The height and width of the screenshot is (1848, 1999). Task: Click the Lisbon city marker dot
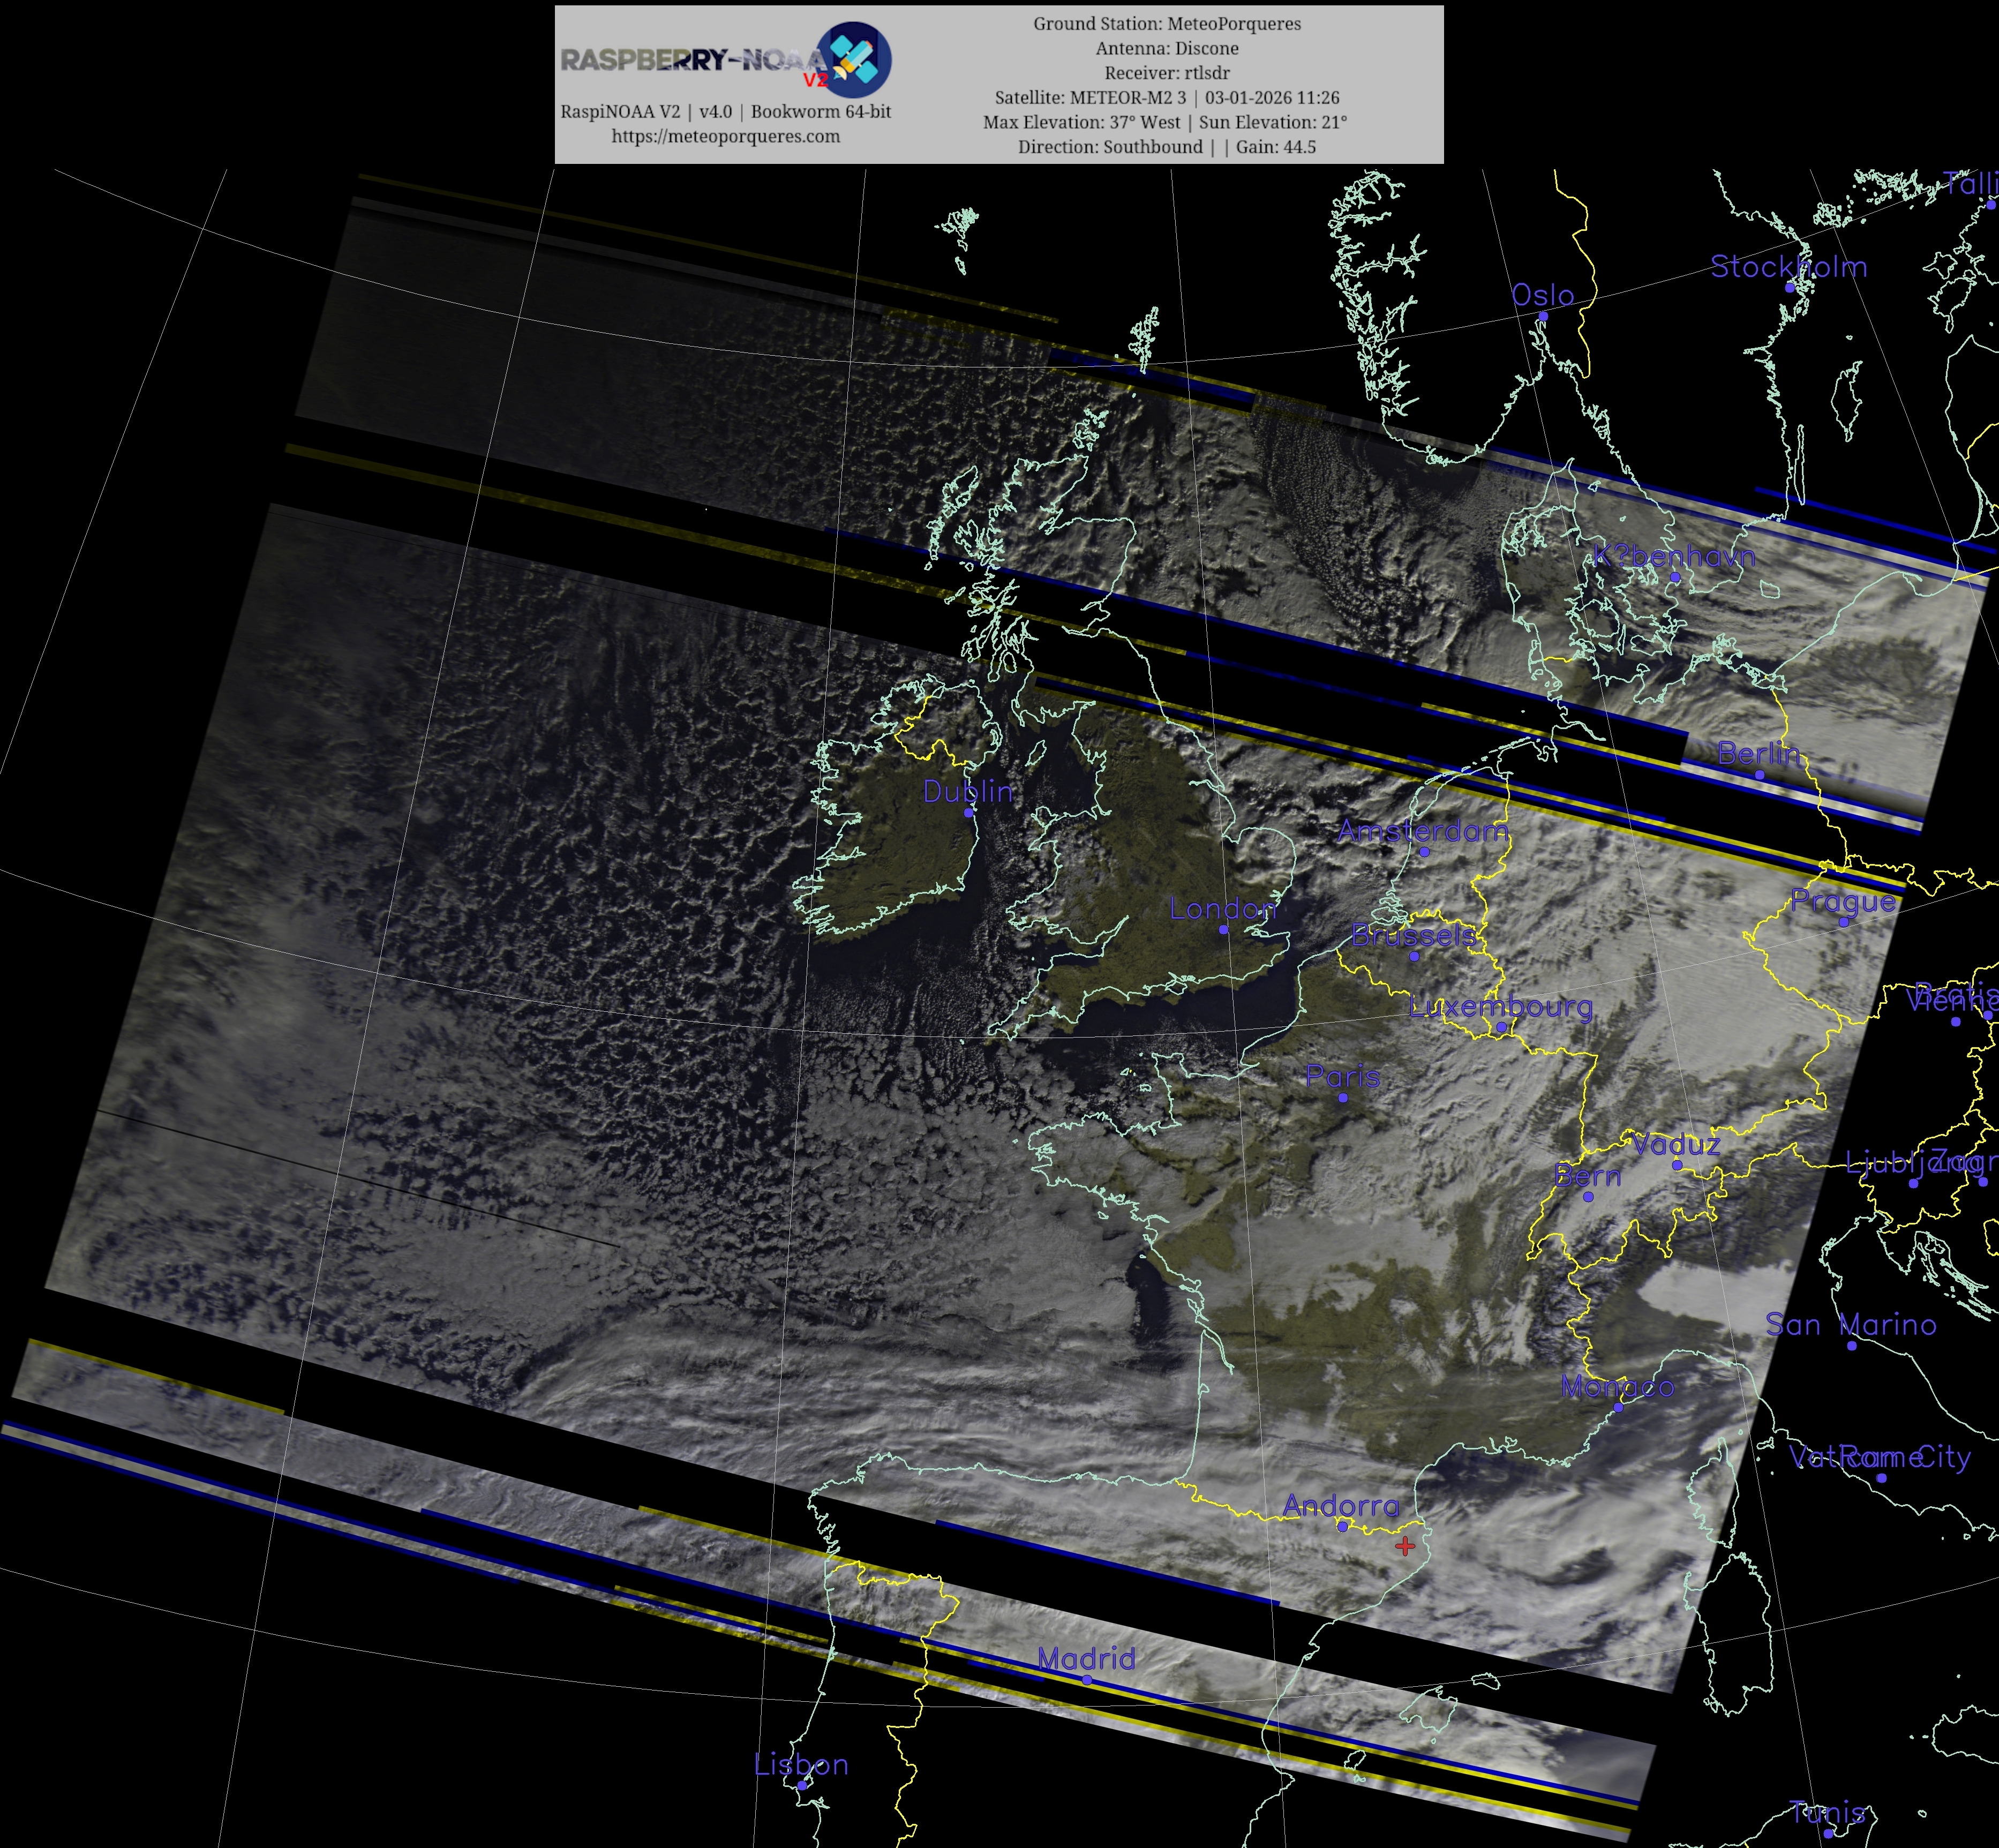pos(801,1785)
